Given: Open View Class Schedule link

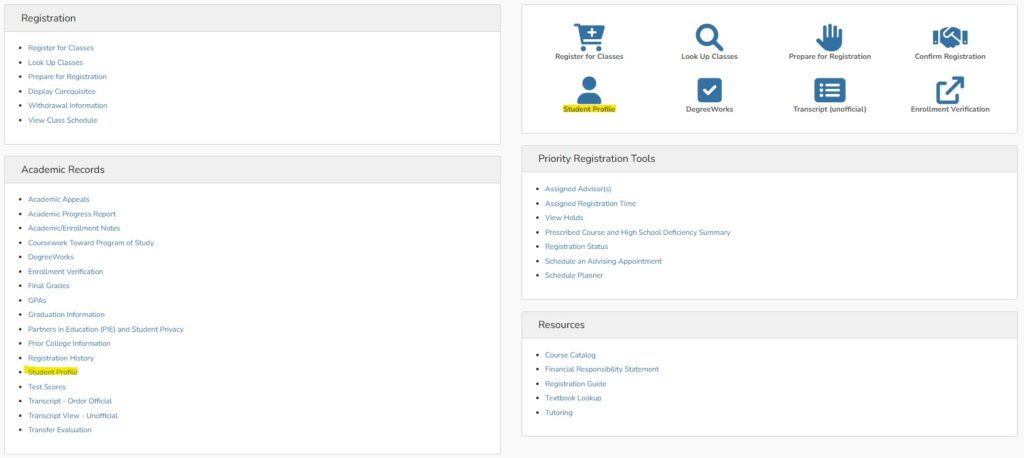Looking at the screenshot, I should (62, 120).
